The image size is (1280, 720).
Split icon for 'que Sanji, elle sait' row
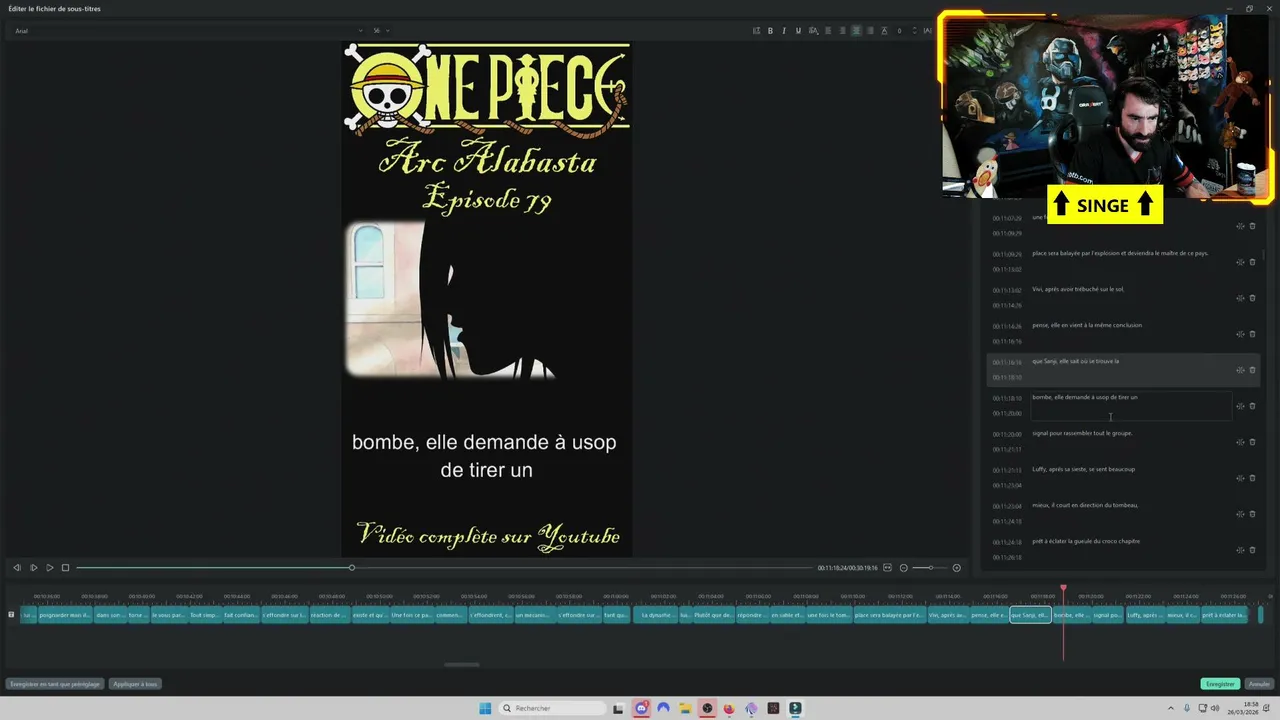(1240, 370)
